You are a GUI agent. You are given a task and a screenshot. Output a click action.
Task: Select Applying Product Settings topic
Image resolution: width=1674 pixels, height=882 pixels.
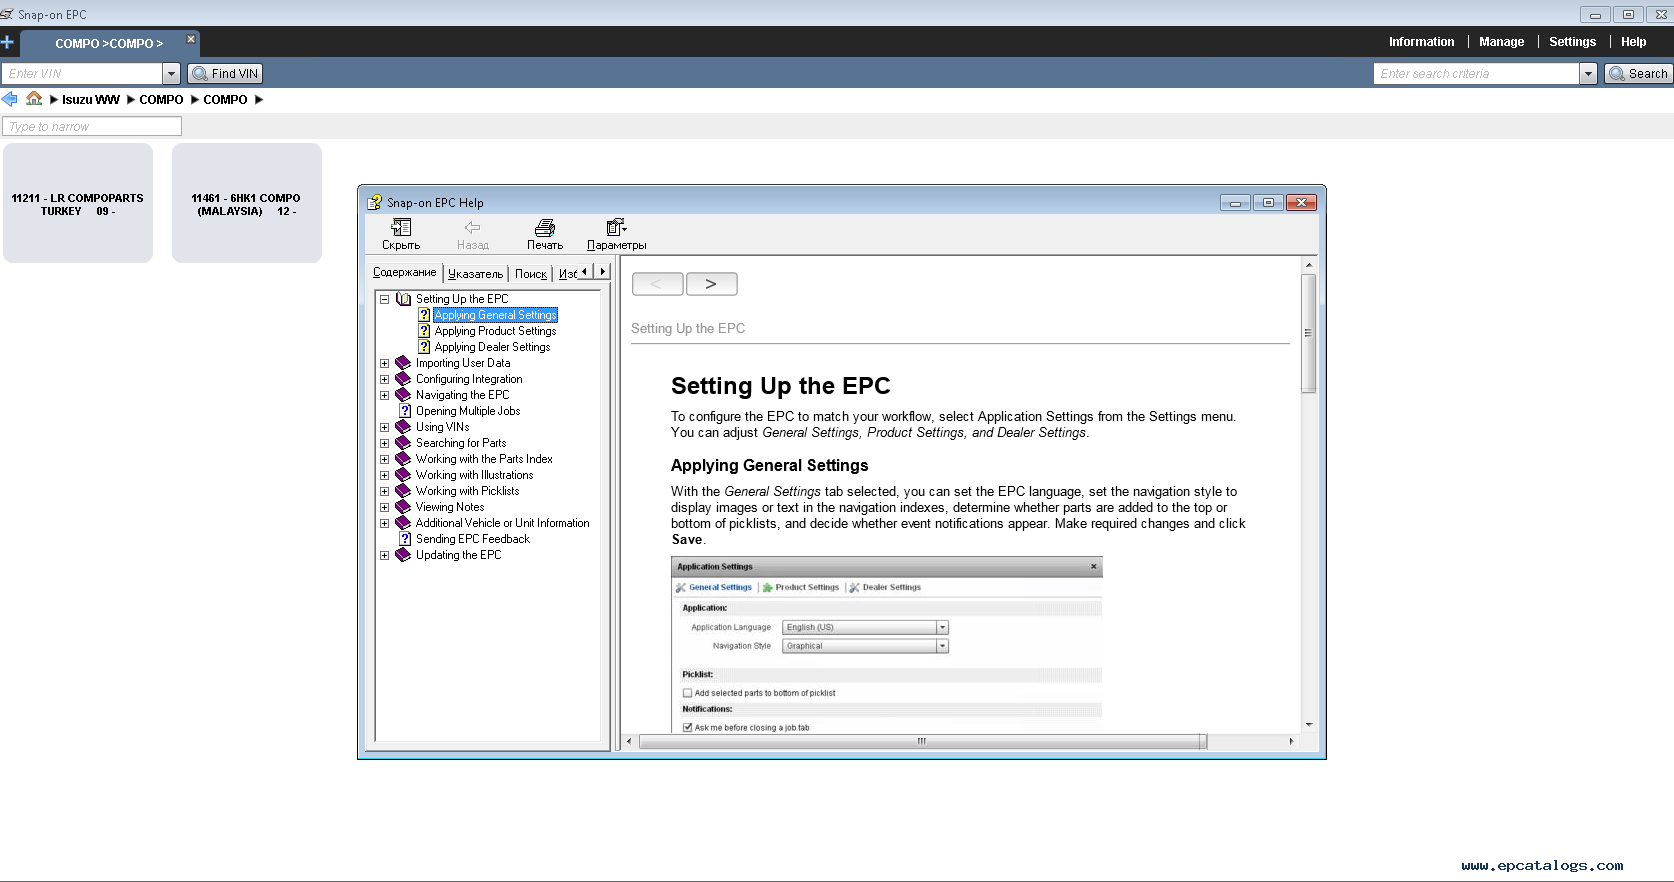(495, 331)
